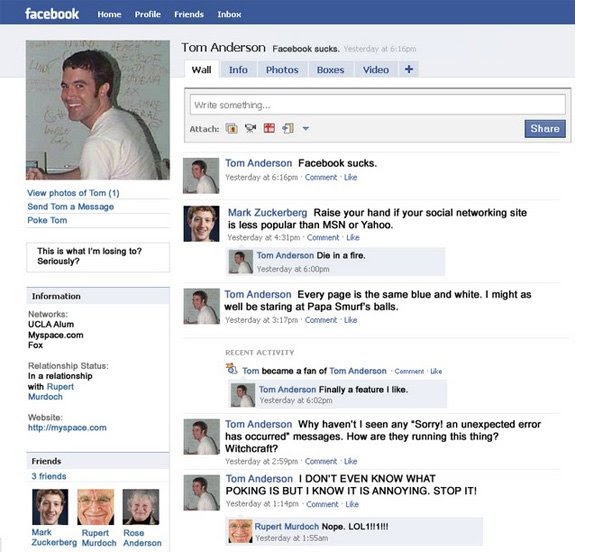Open Rupert Murdoch name on 'Nope. LOL' comment
This screenshot has height=552, width=605.
click(x=287, y=527)
